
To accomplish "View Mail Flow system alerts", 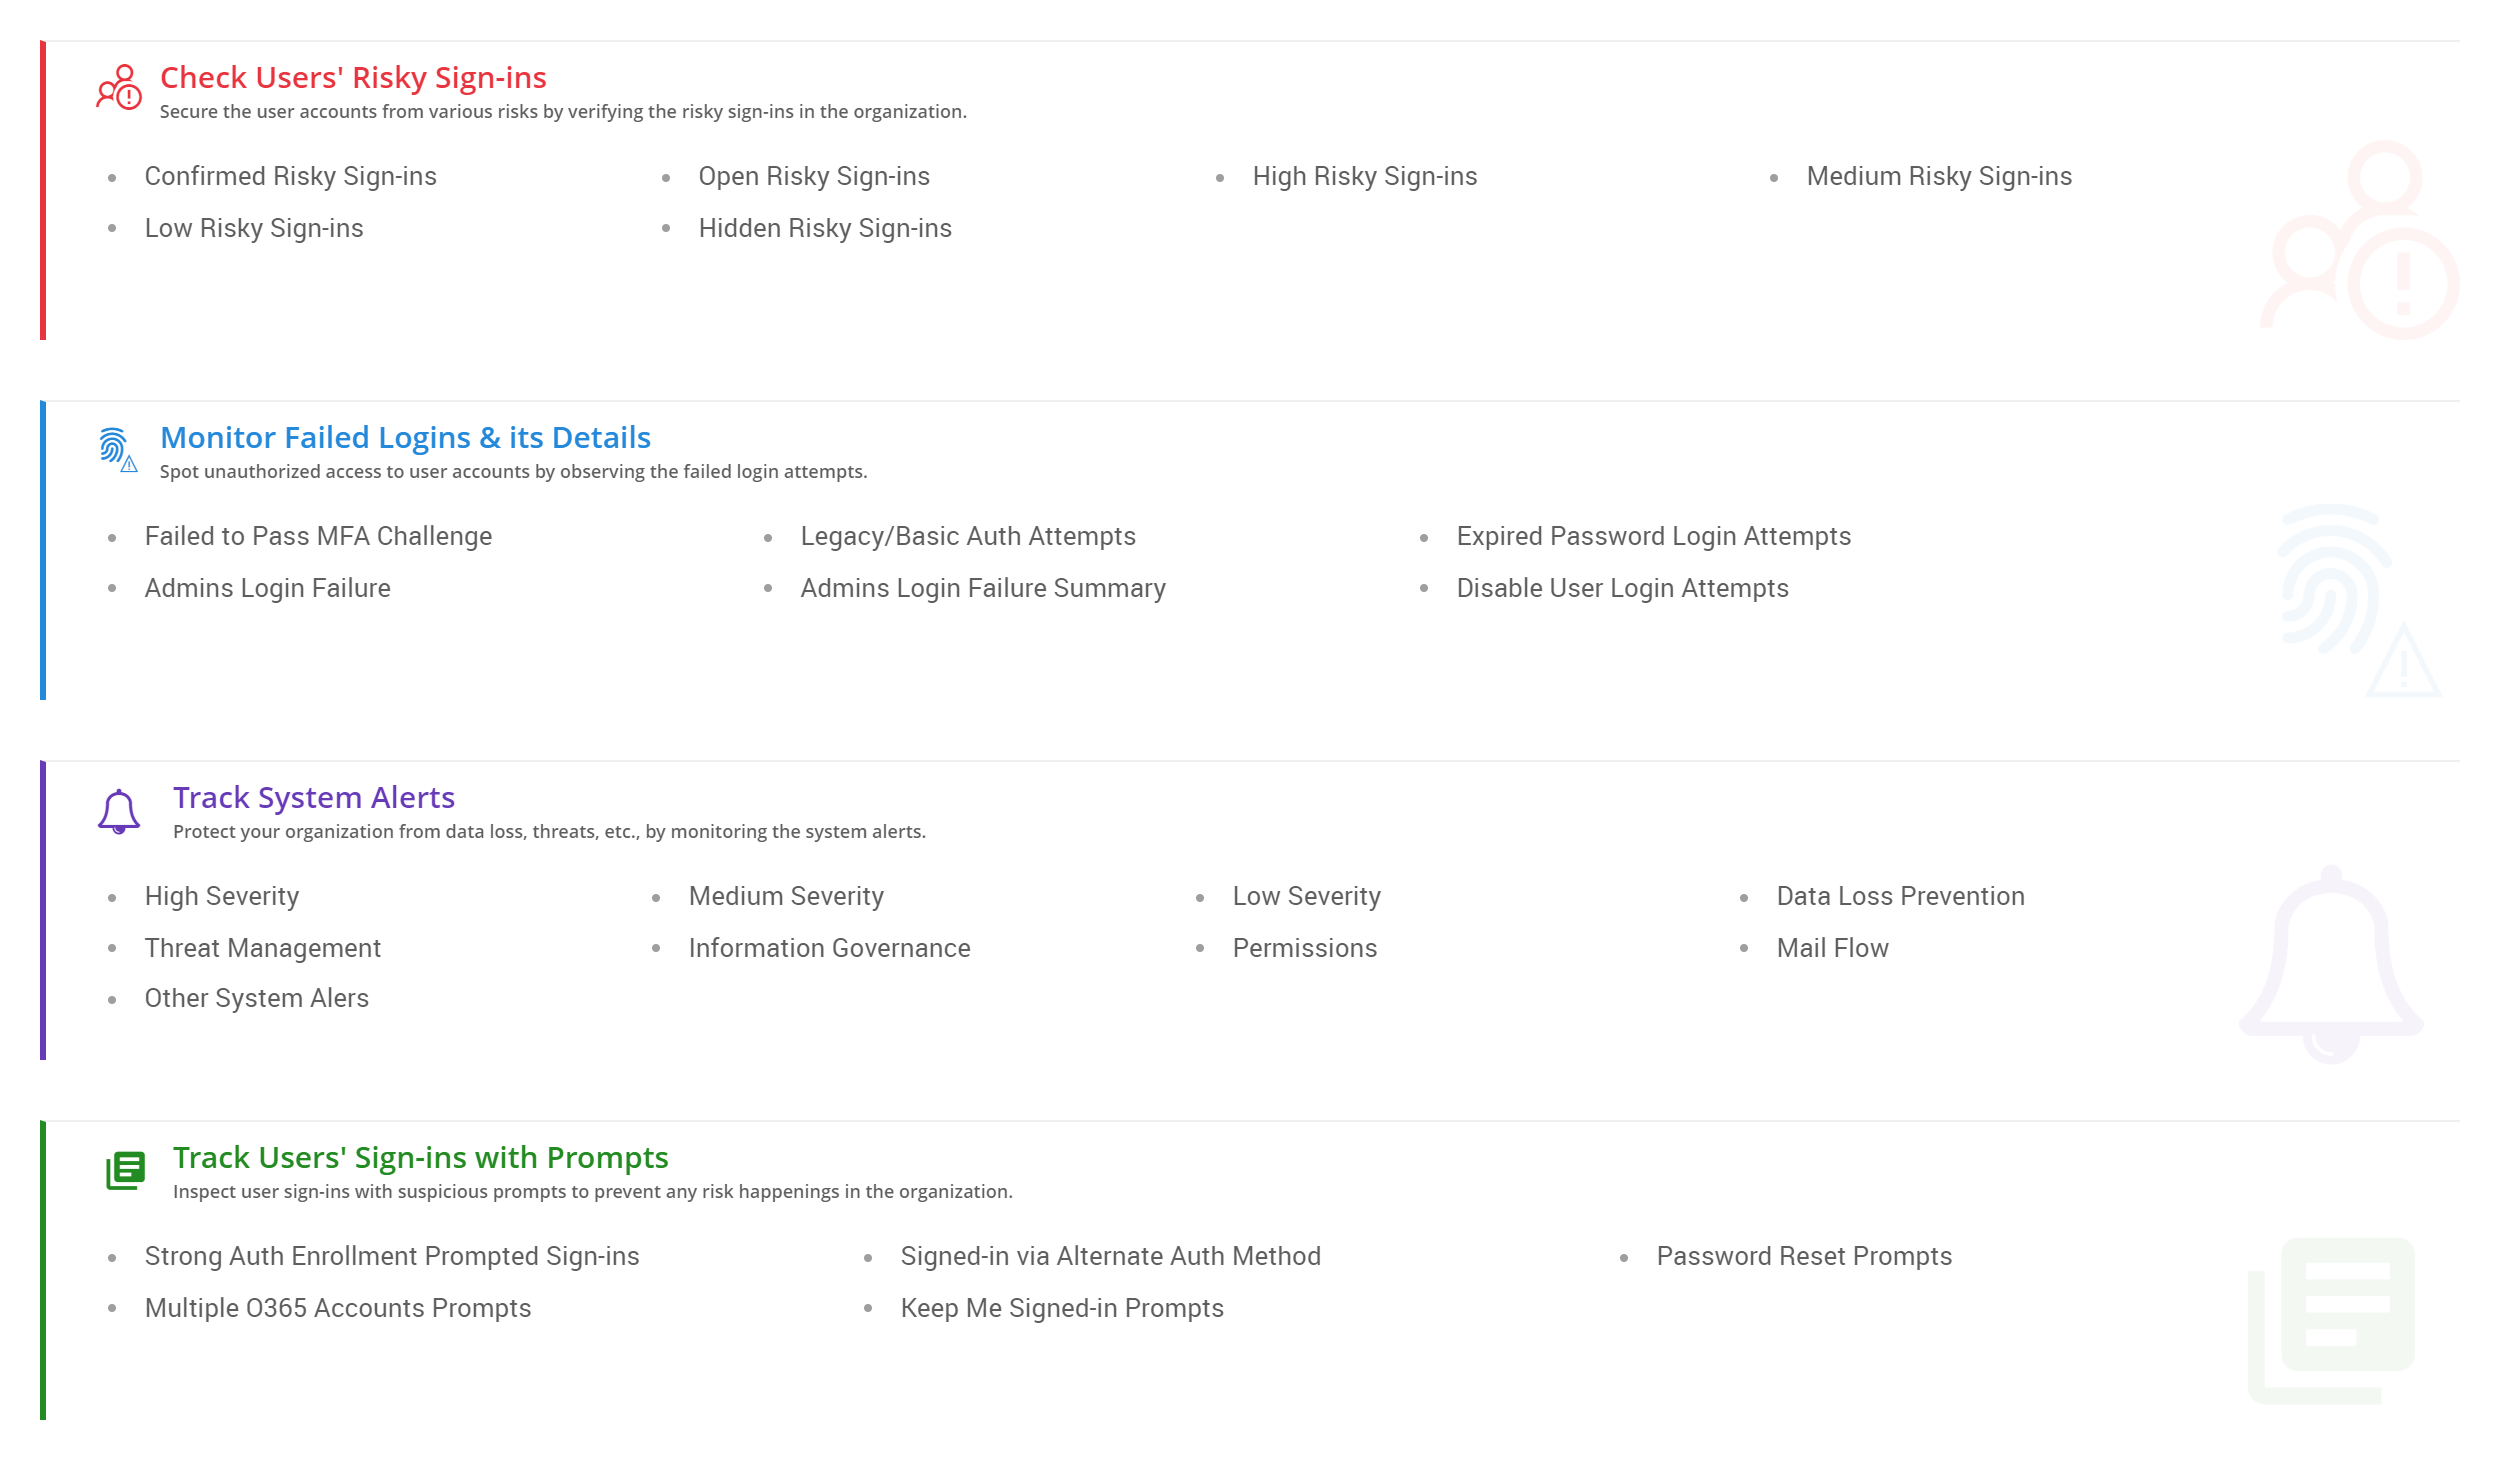I will pos(1831,949).
